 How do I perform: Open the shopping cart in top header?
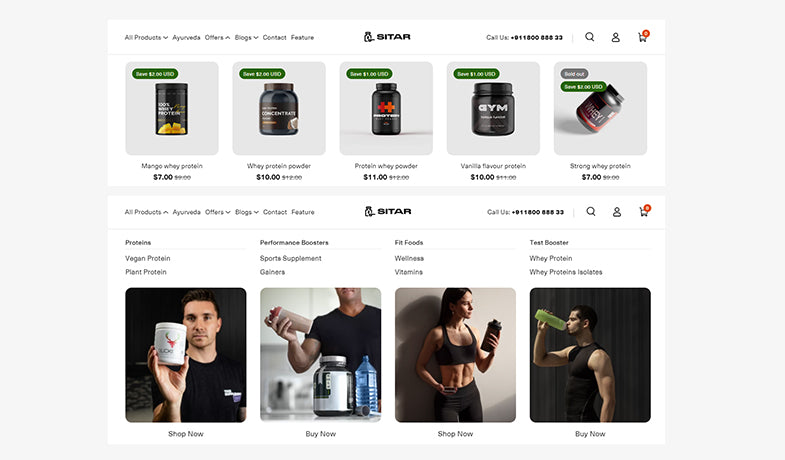click(643, 37)
